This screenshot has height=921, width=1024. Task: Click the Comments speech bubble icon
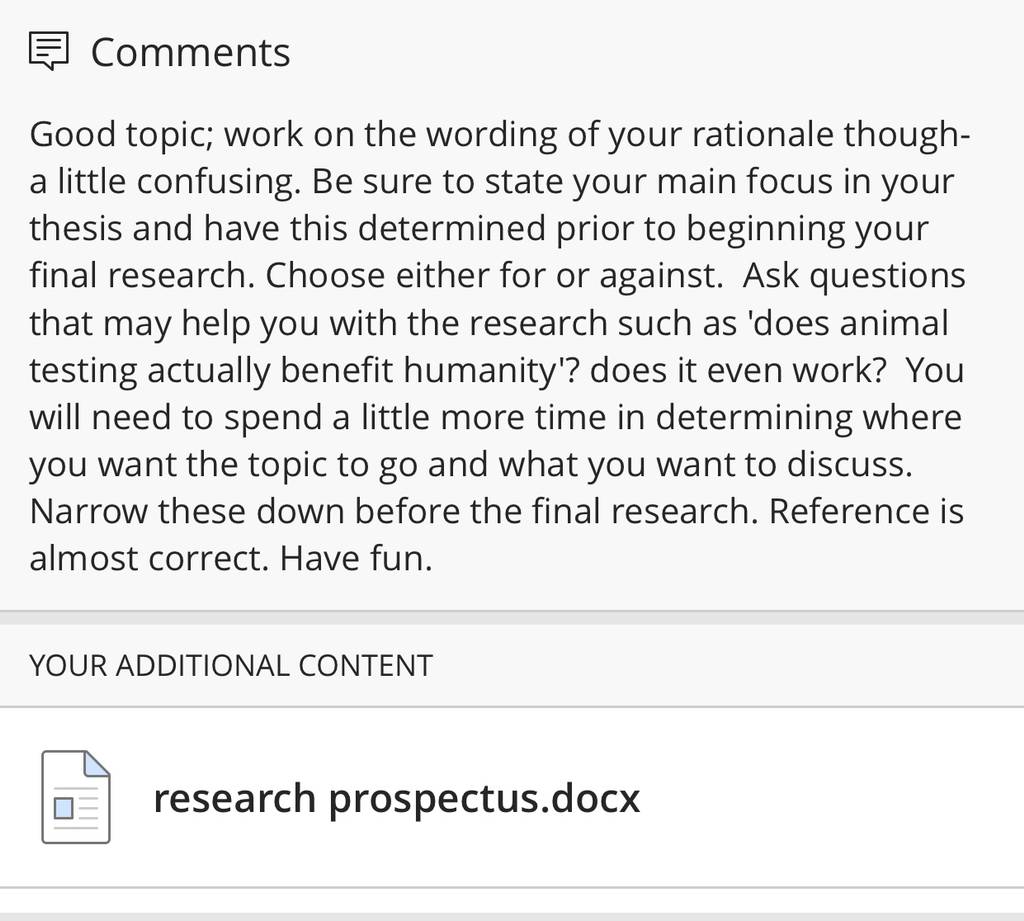pos(48,51)
